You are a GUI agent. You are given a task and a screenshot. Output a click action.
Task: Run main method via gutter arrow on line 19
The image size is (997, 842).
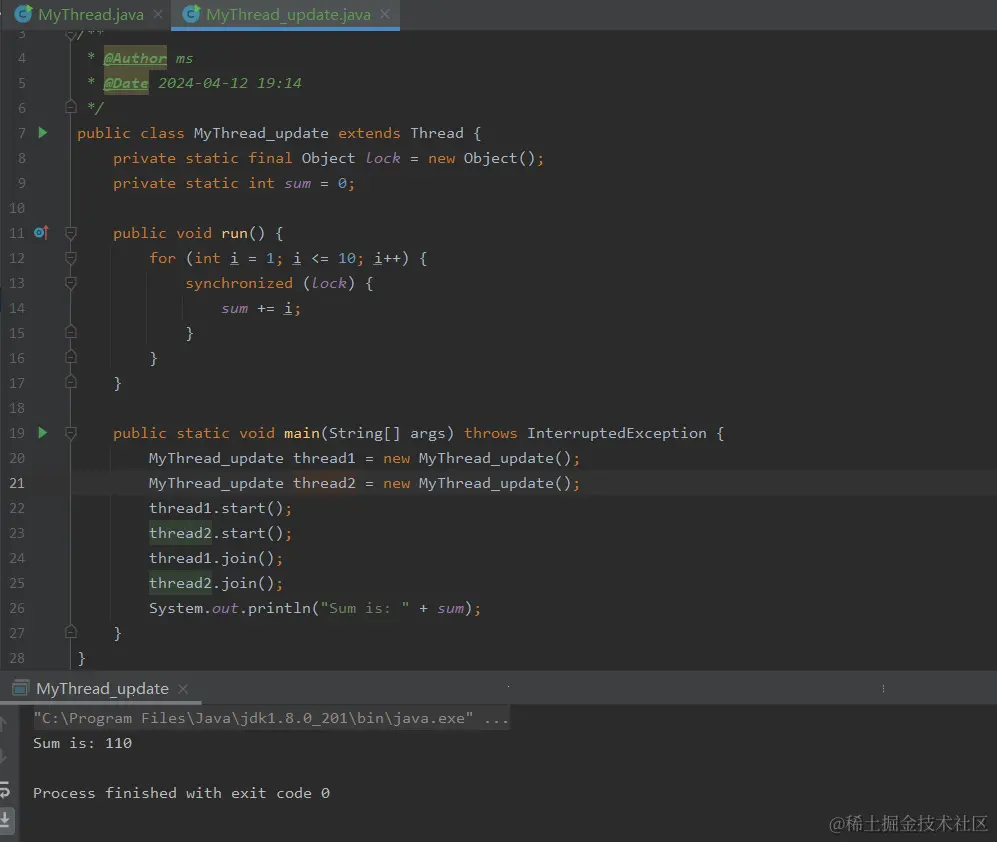coord(43,433)
